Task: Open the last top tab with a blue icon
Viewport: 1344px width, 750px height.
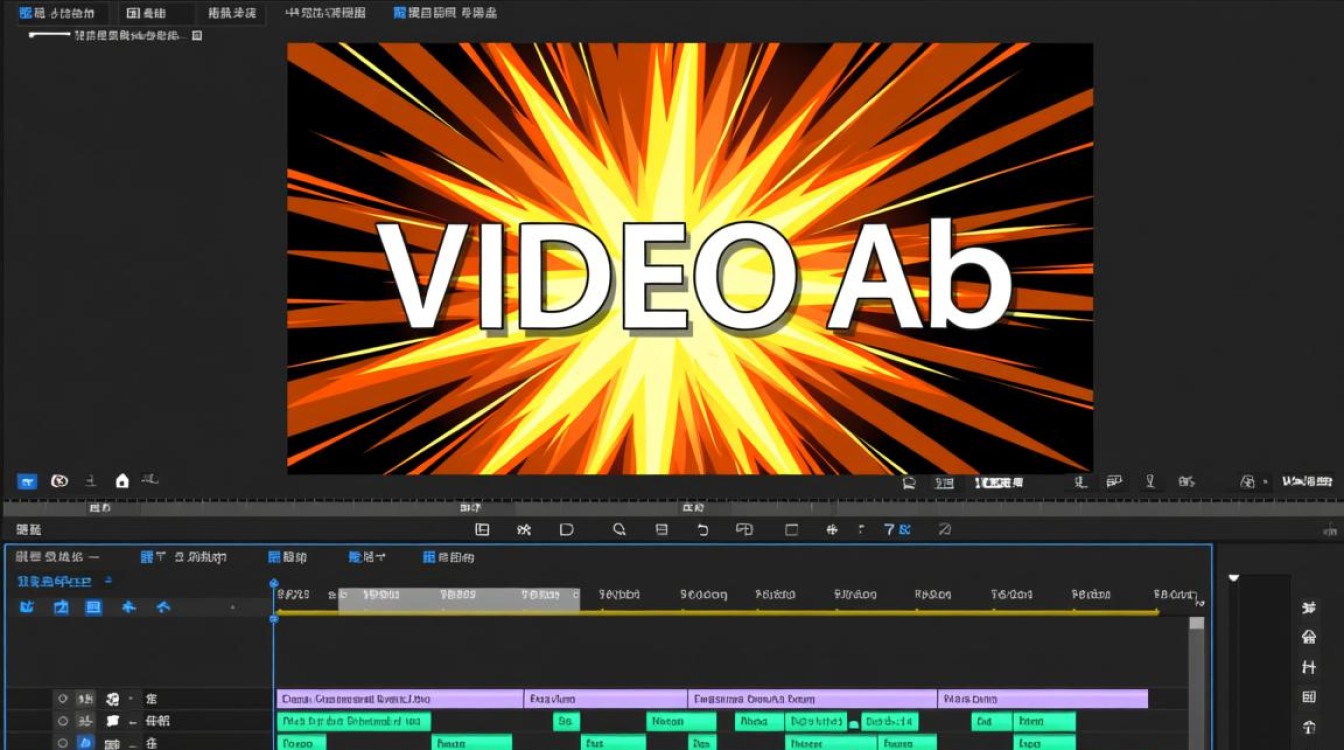Action: tap(445, 13)
